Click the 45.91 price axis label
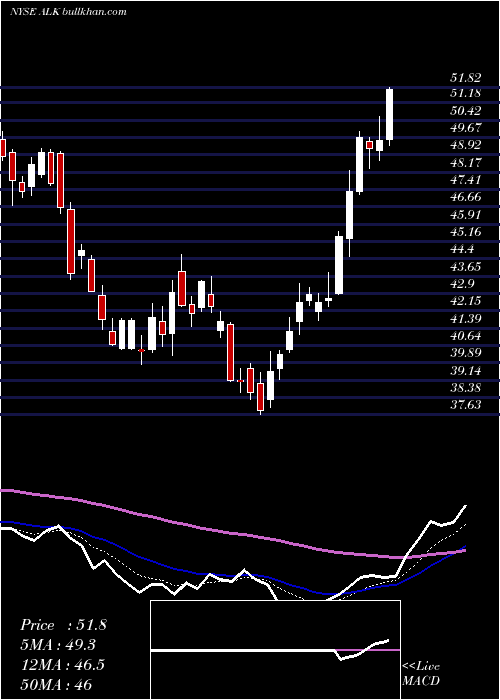The width and height of the screenshot is (500, 700). point(466,215)
